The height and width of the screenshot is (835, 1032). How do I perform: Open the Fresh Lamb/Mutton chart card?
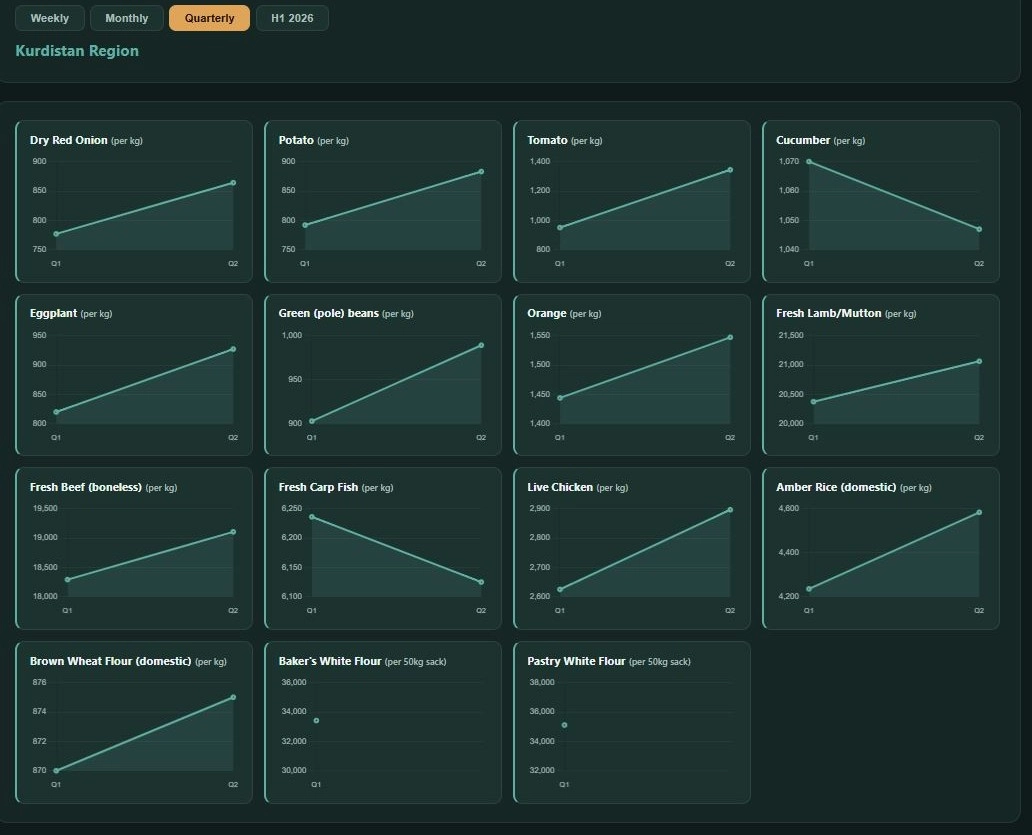coord(881,375)
